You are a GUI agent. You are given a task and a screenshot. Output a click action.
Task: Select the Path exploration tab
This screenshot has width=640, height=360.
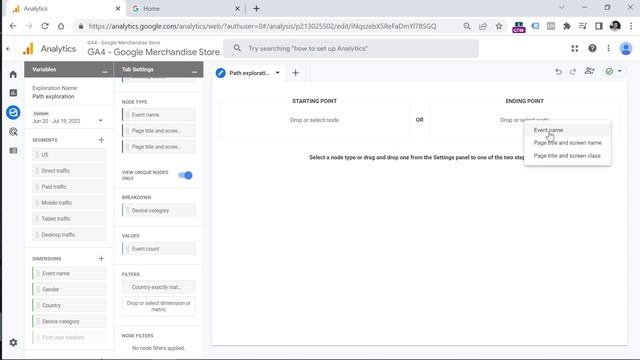249,73
